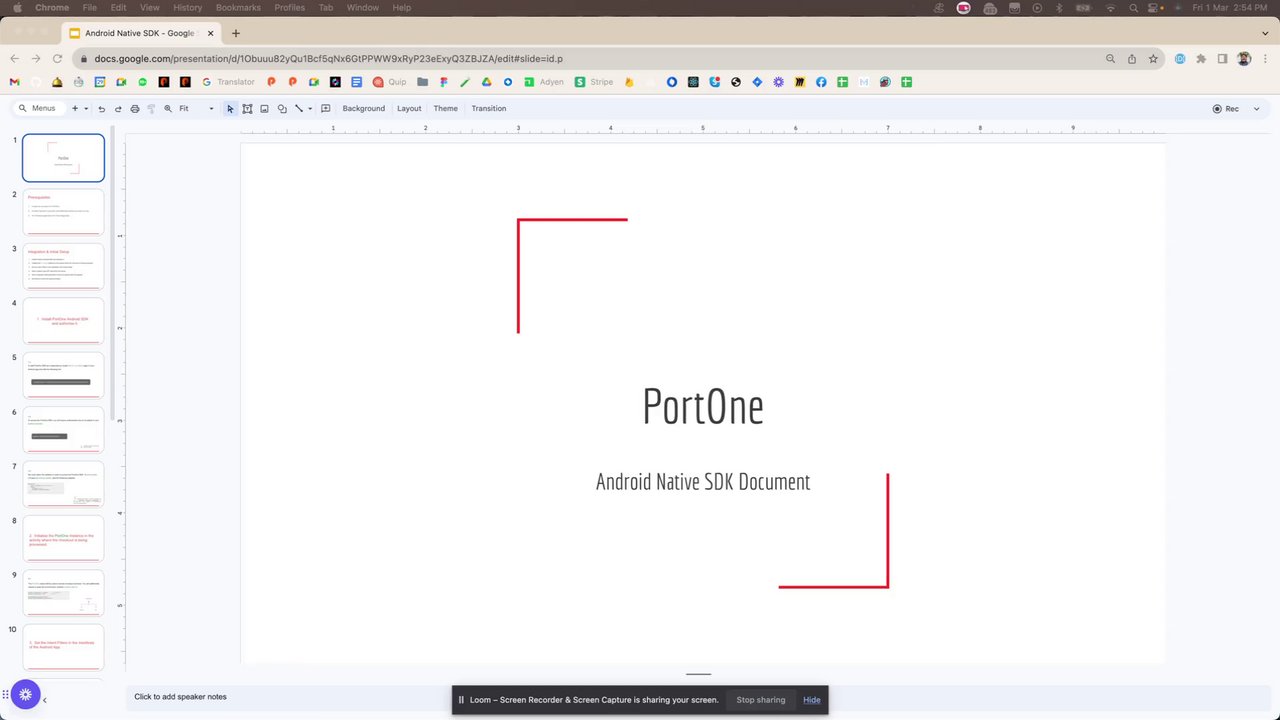The width and height of the screenshot is (1280, 720).
Task: Open the Figma bookmark icon
Action: [443, 82]
